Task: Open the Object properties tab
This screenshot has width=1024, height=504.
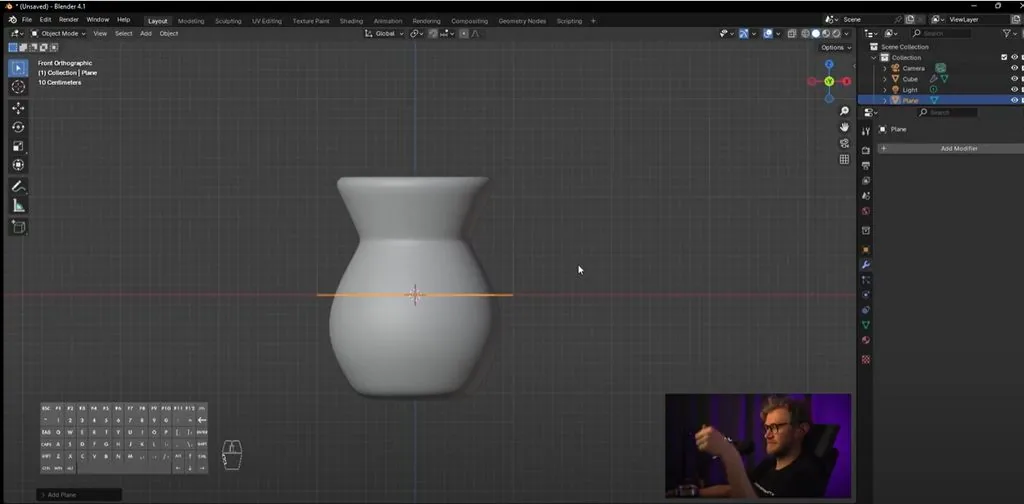Action: point(866,249)
